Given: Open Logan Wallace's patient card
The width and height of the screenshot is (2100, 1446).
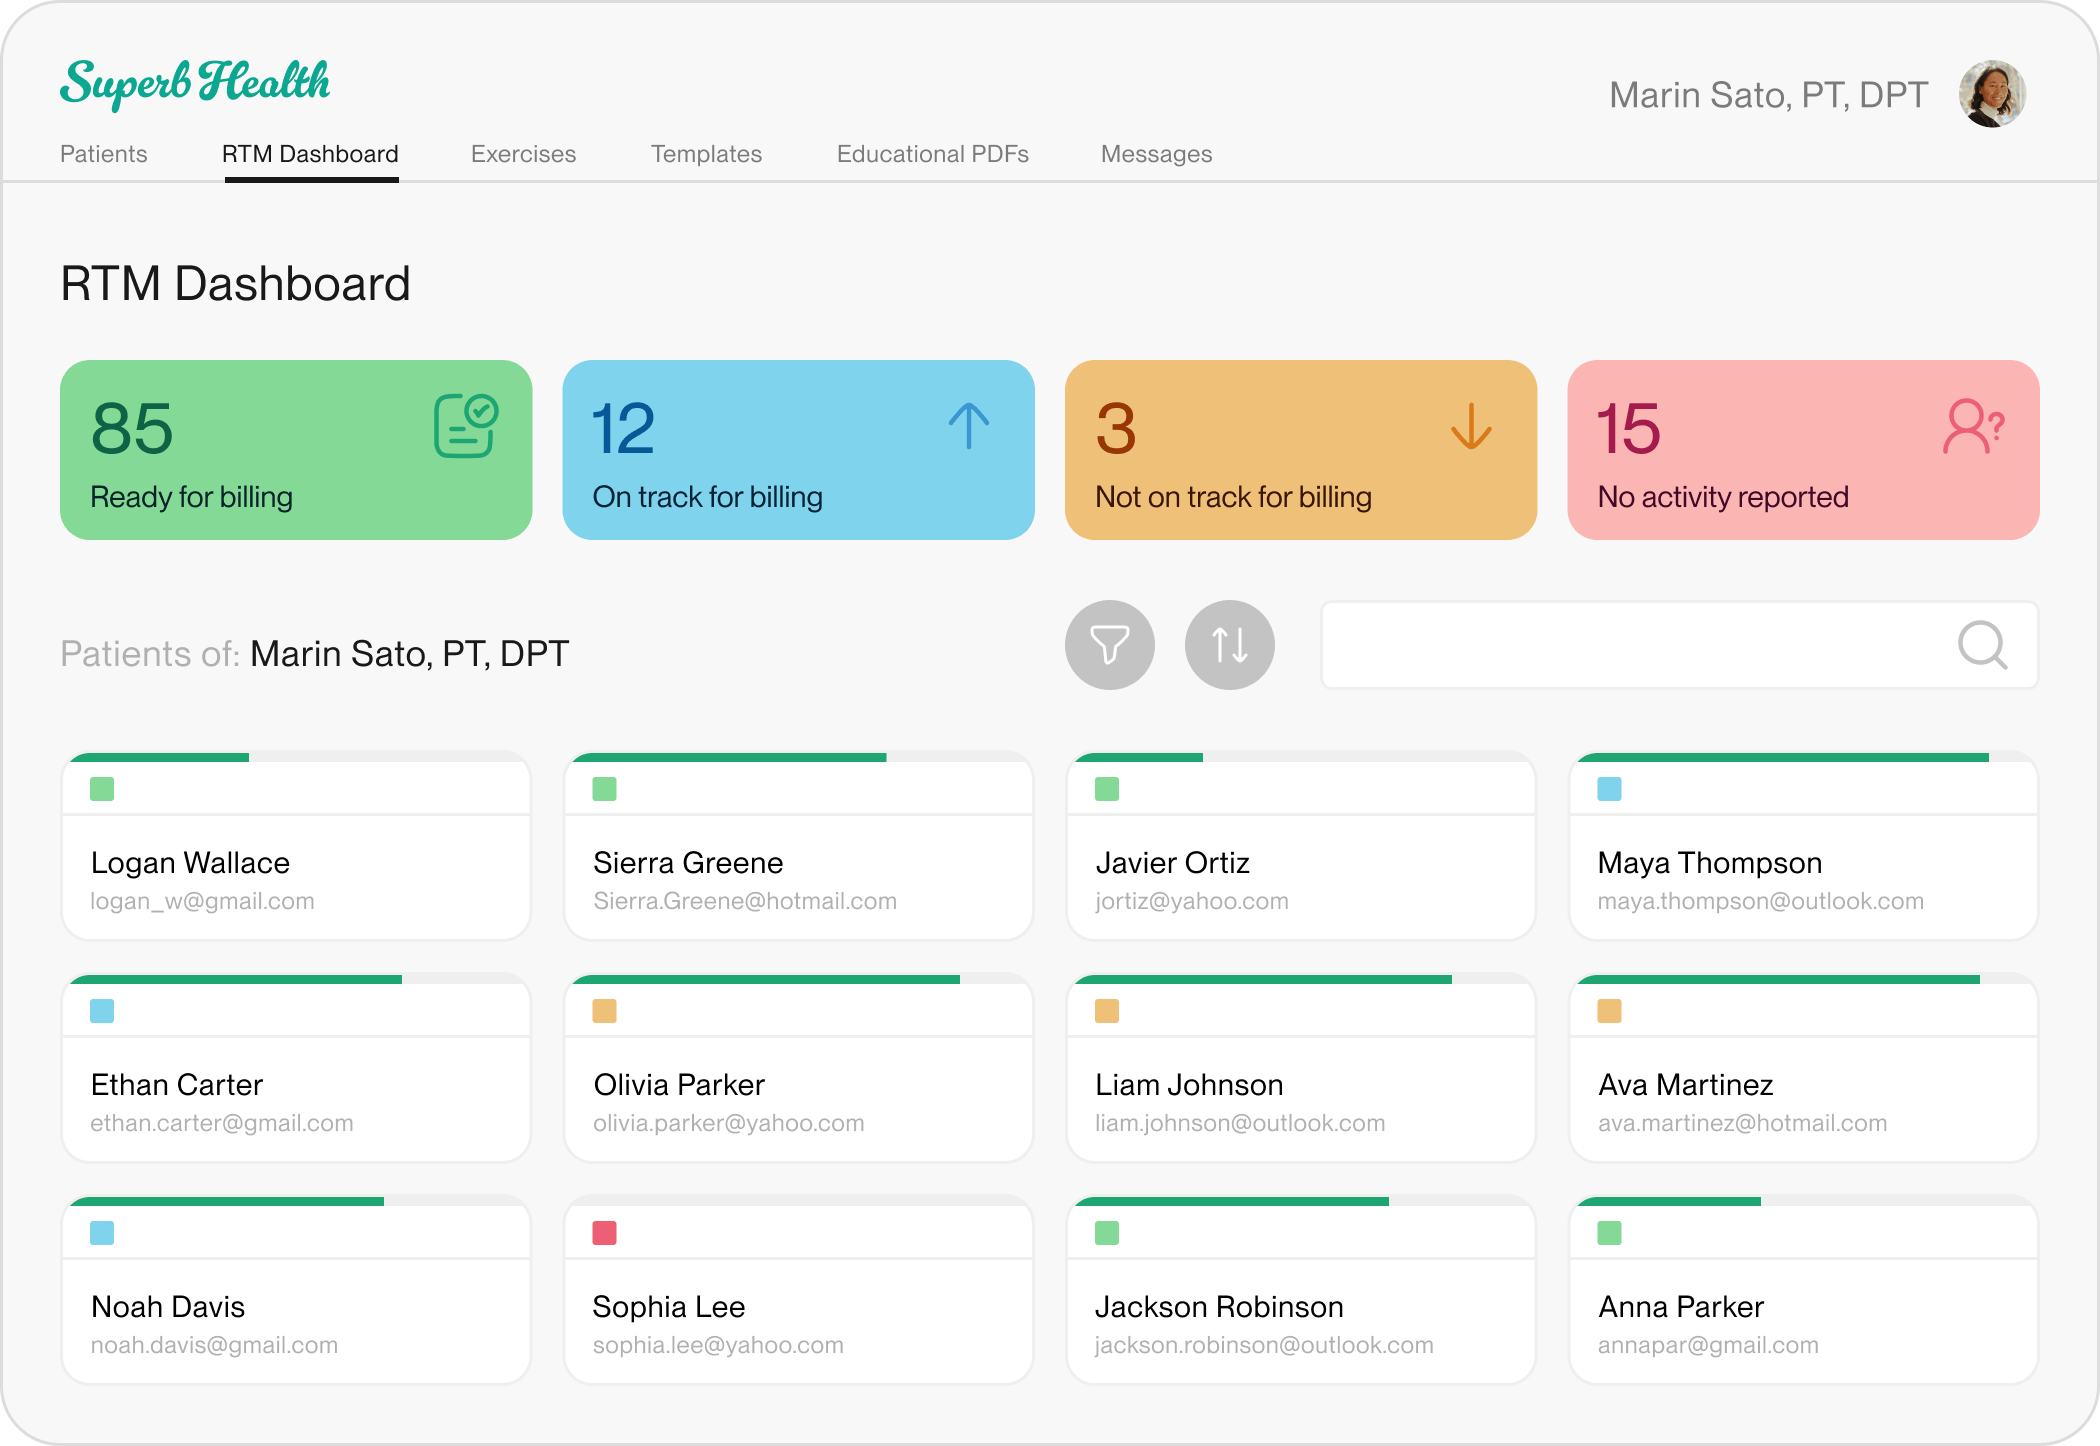Looking at the screenshot, I should pyautogui.click(x=296, y=878).
